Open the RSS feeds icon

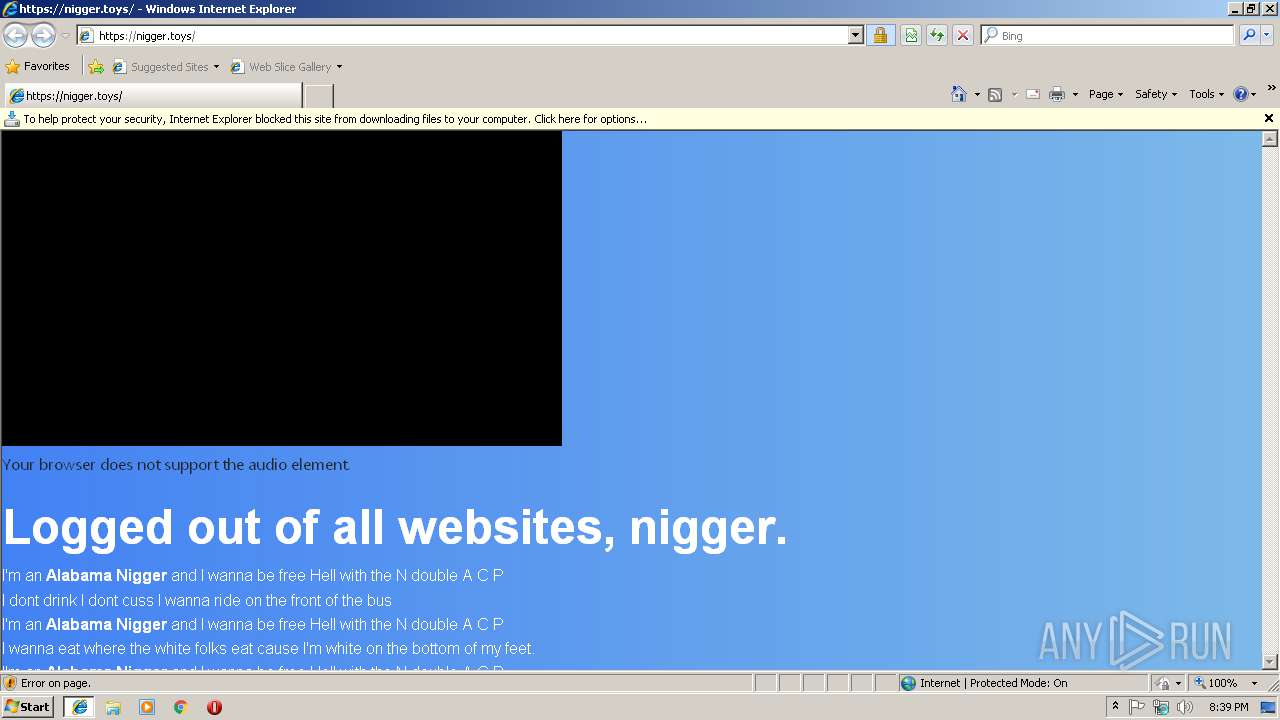click(x=995, y=94)
